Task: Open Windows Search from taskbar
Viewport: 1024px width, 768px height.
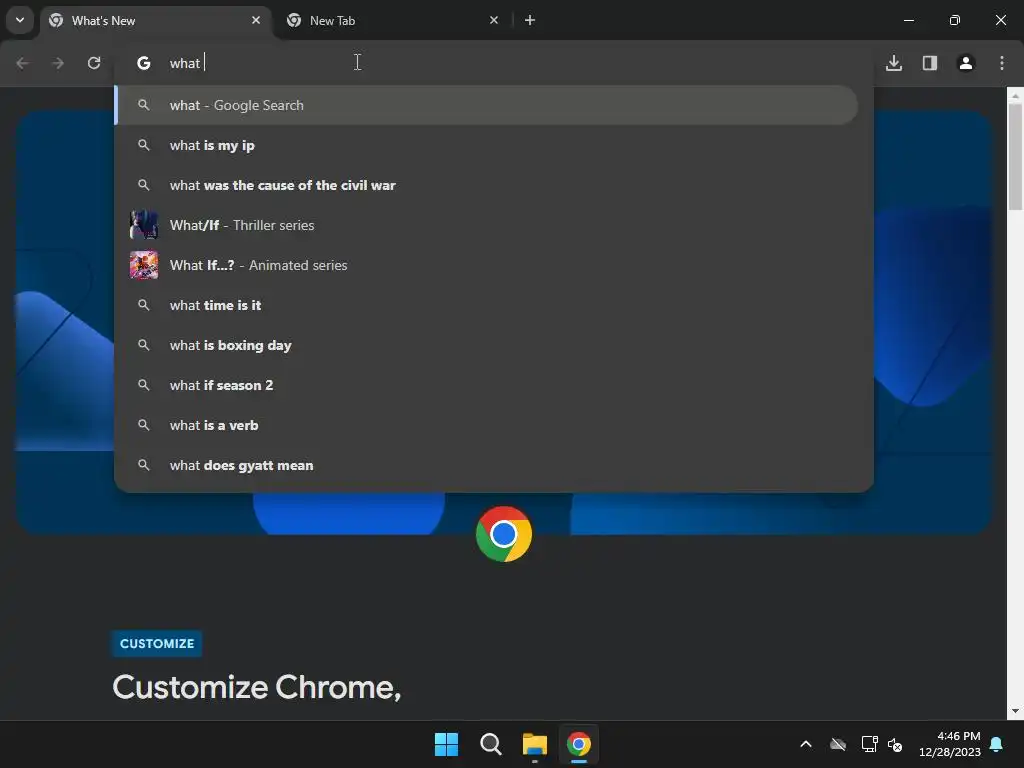Action: pos(490,744)
